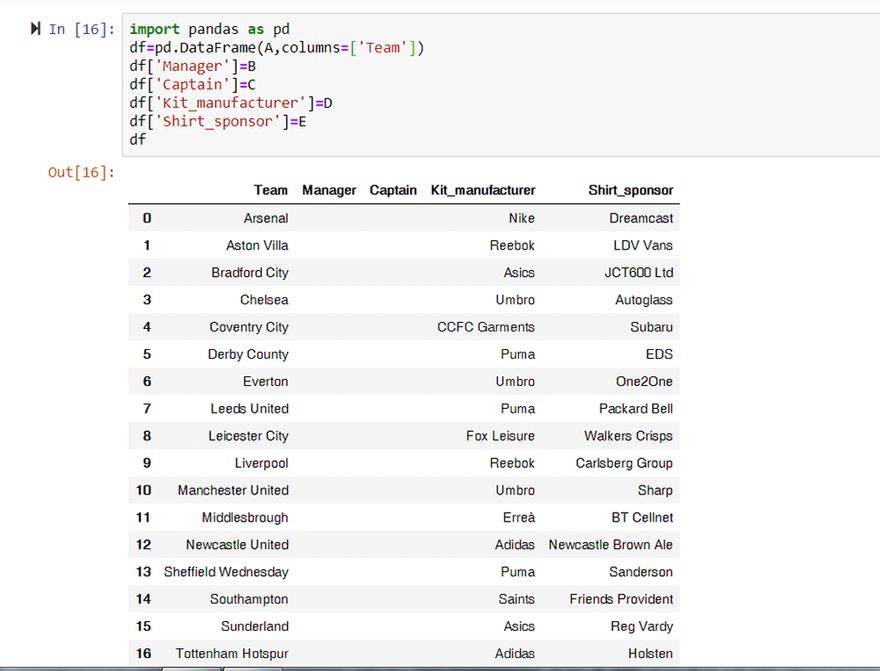The image size is (880, 671).
Task: Click the run cell icon beside In [16]
Action: click(x=36, y=29)
